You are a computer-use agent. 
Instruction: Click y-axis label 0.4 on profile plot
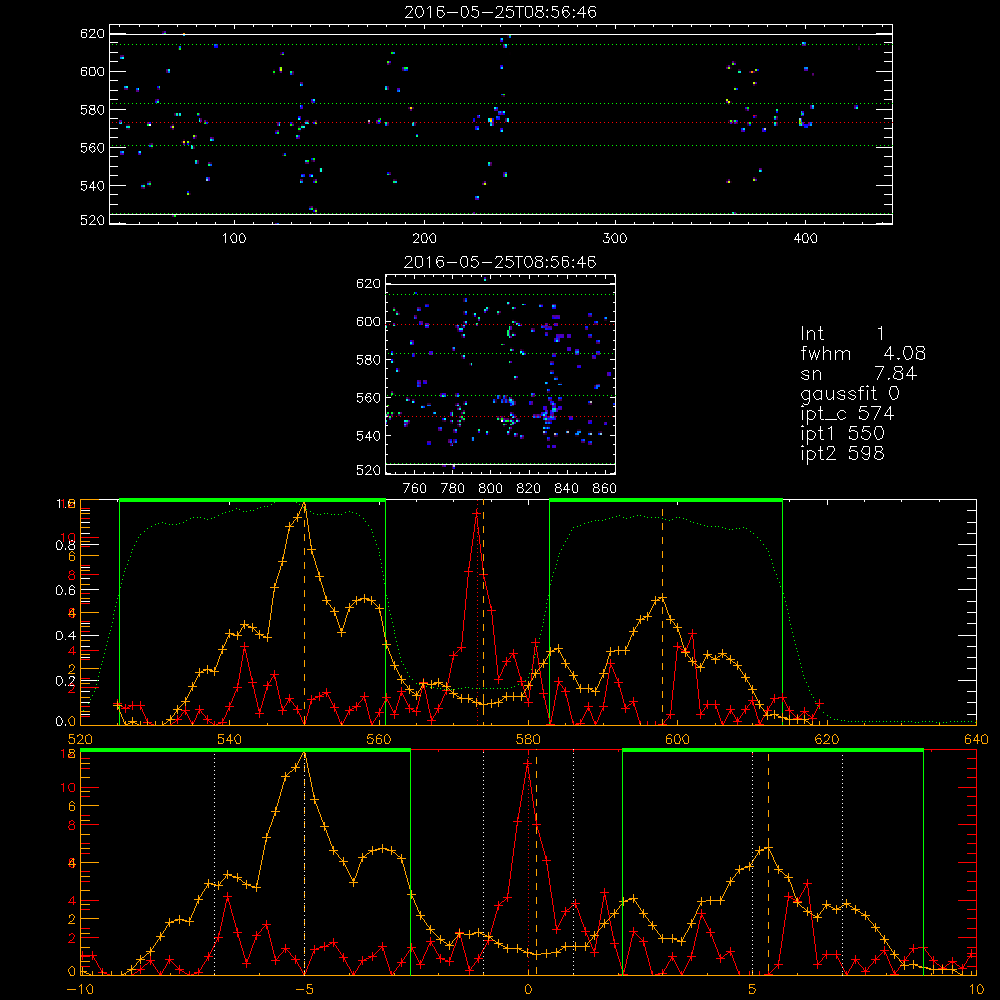[65, 635]
